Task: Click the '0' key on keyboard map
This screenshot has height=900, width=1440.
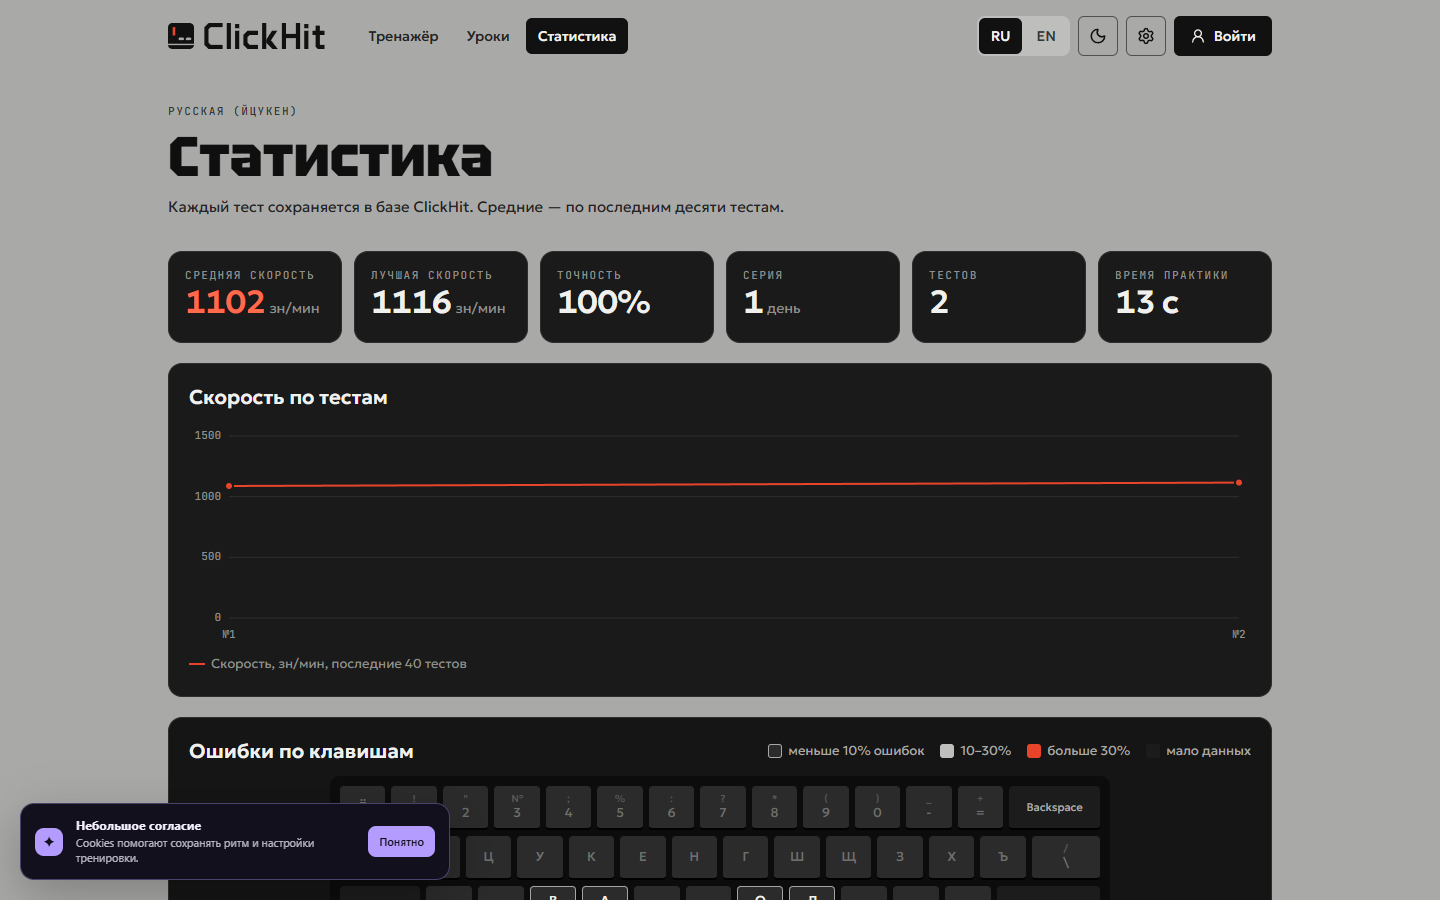Action: click(x=877, y=807)
